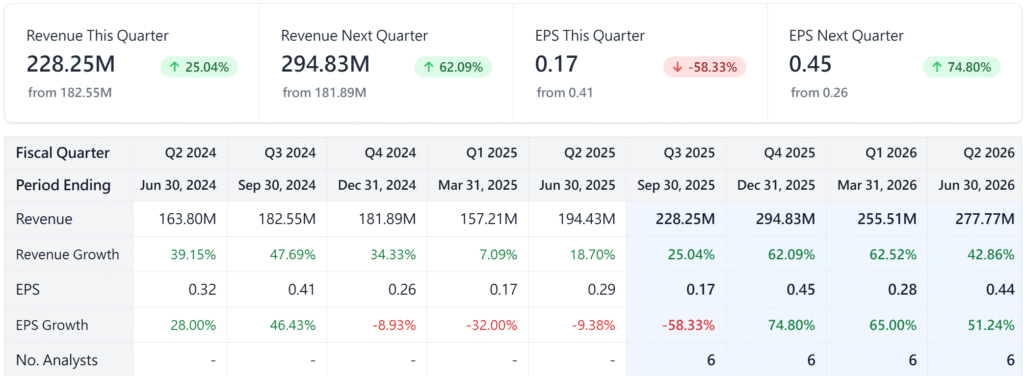The image size is (1024, 376).
Task: Open the EPS Next Quarter card
Action: click(894, 63)
